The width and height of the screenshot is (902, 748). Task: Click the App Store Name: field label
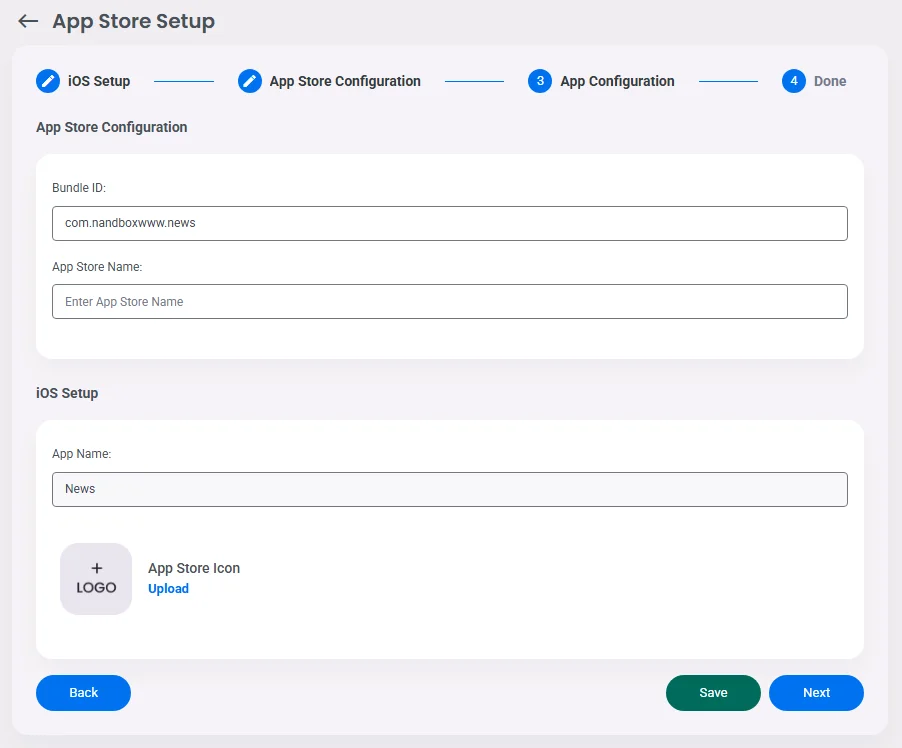[x=97, y=267]
